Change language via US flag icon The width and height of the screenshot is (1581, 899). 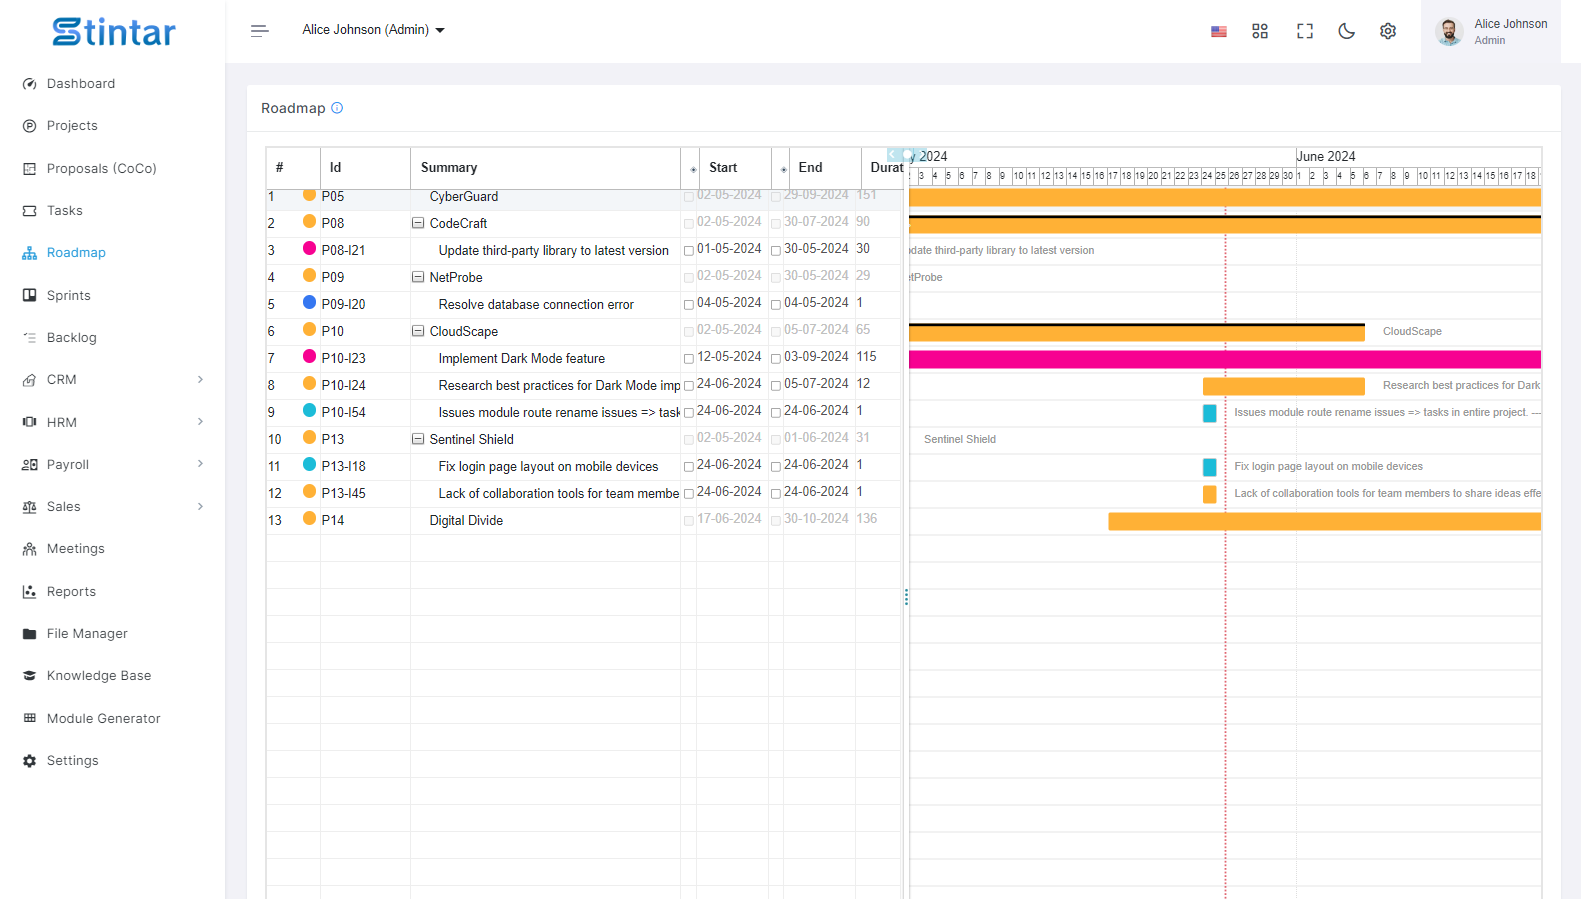tap(1218, 32)
